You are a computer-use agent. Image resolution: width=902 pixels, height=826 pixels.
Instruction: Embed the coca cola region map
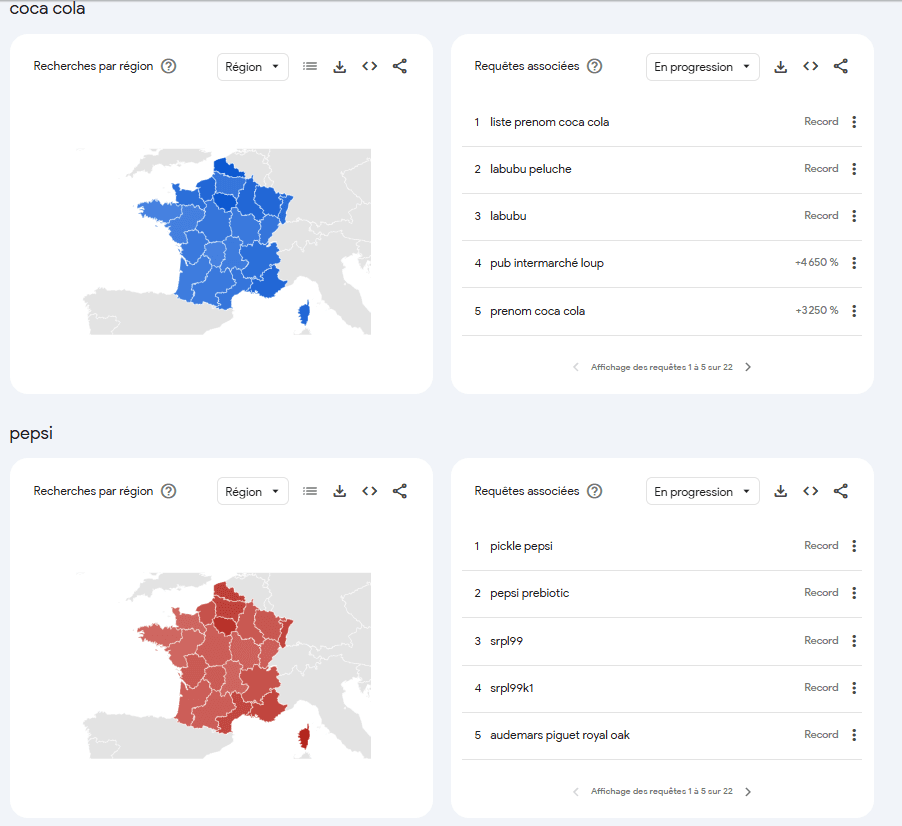[370, 66]
